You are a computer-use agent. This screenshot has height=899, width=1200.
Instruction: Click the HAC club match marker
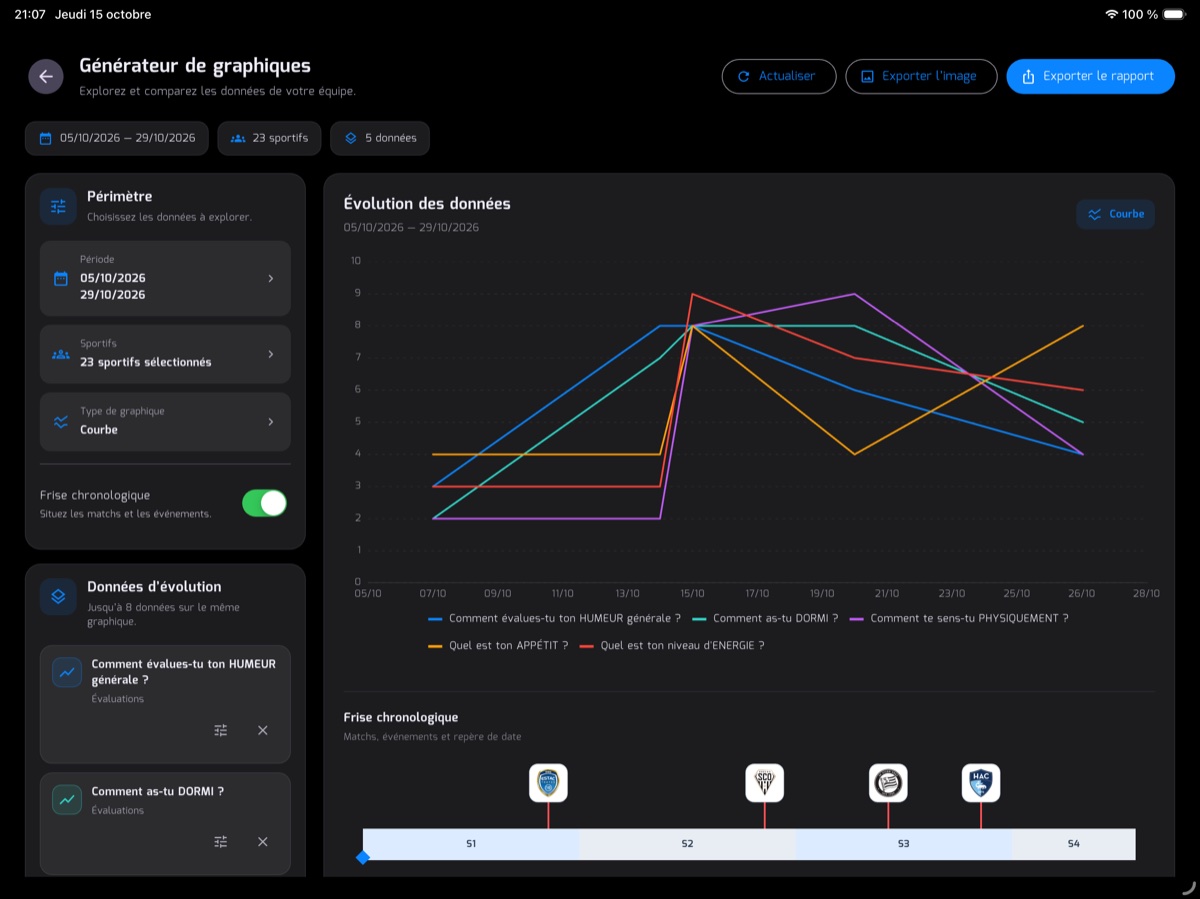[x=981, y=783]
